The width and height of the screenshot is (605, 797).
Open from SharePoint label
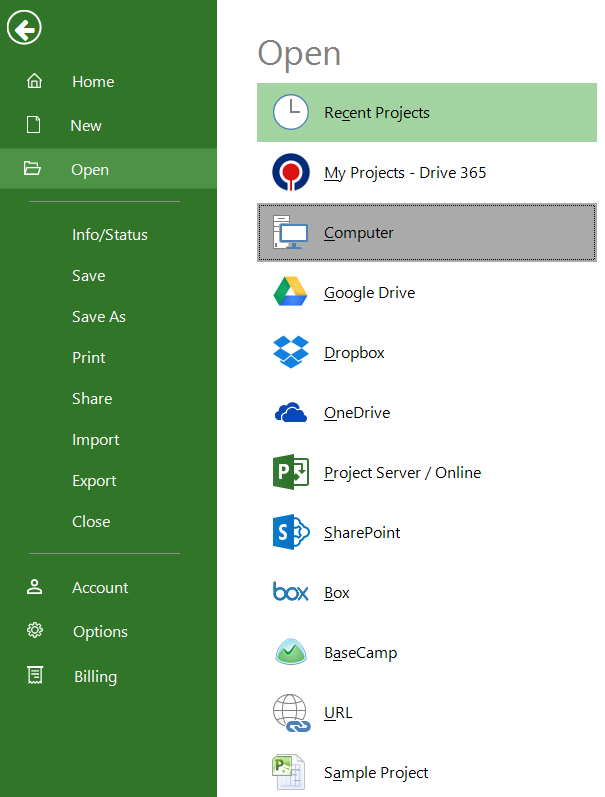click(362, 533)
